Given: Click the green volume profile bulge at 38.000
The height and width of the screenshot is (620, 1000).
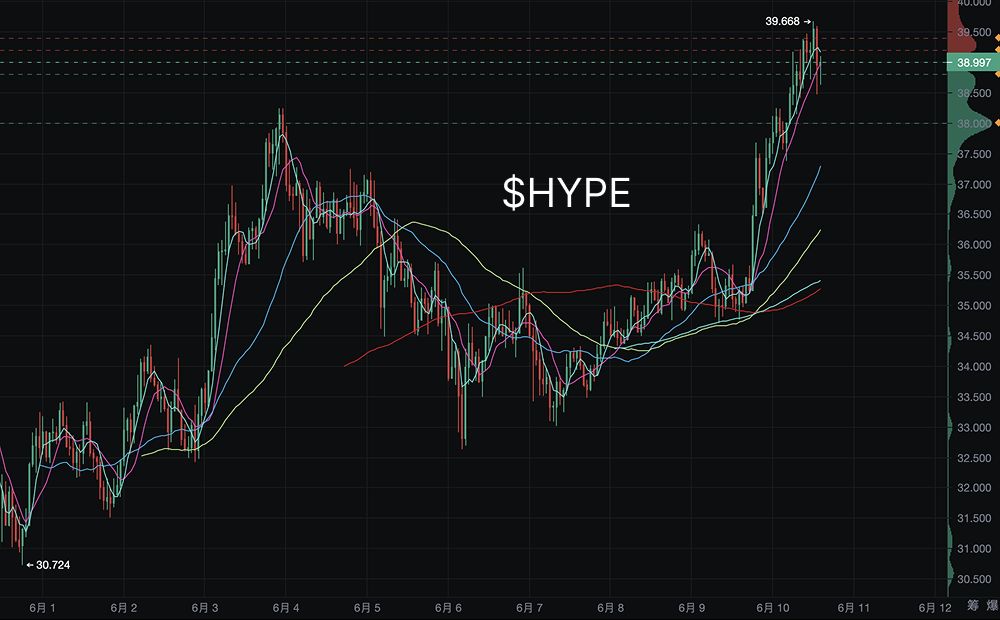Looking at the screenshot, I should [968, 123].
